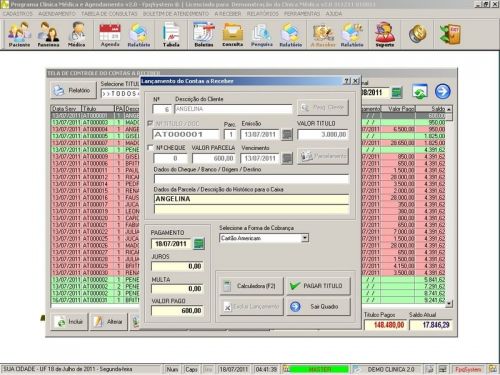Open the BOLETIM DE ATENDIMENTO menu
The height and width of the screenshot is (375, 500).
click(x=176, y=14)
